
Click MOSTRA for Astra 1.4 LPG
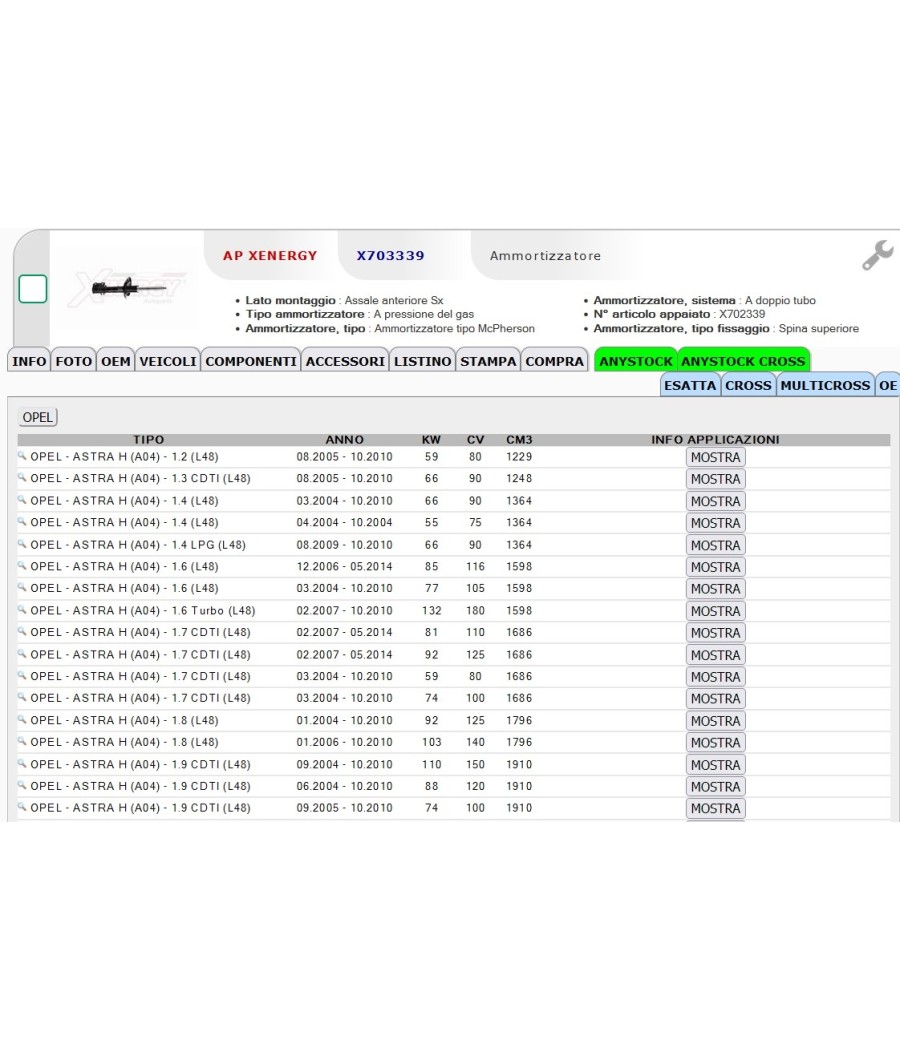716,546
